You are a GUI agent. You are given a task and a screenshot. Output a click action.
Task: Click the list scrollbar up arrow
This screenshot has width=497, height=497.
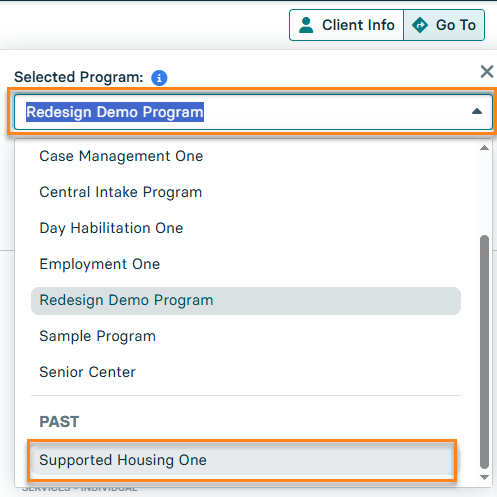(x=484, y=148)
